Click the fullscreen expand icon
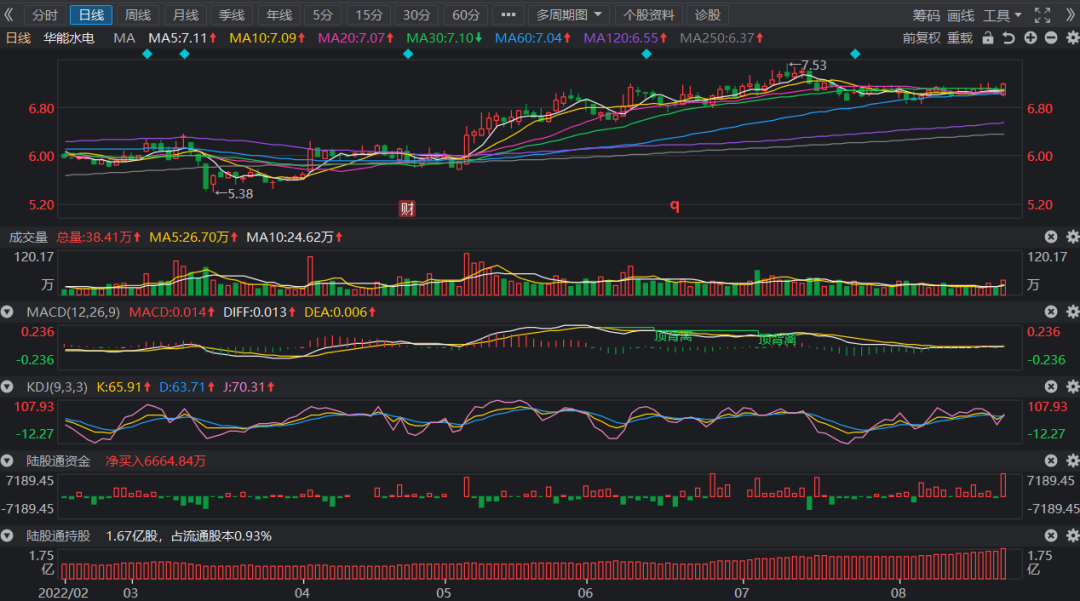This screenshot has width=1080, height=601. tap(1042, 15)
